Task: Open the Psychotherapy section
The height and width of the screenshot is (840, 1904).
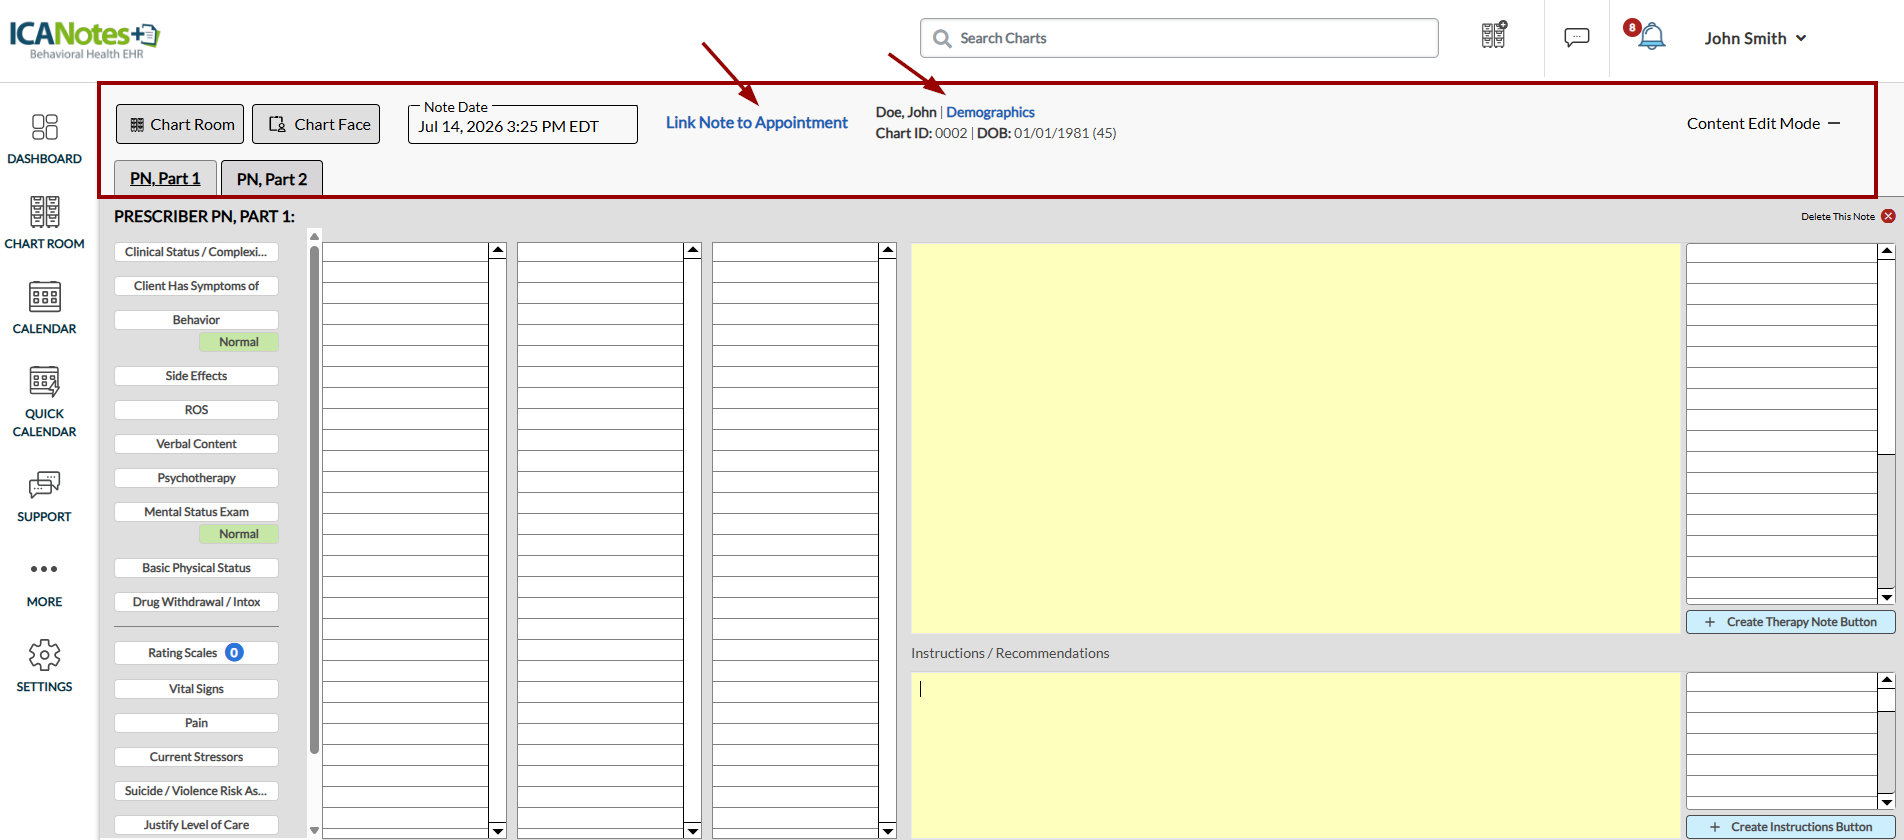Action: coord(196,478)
